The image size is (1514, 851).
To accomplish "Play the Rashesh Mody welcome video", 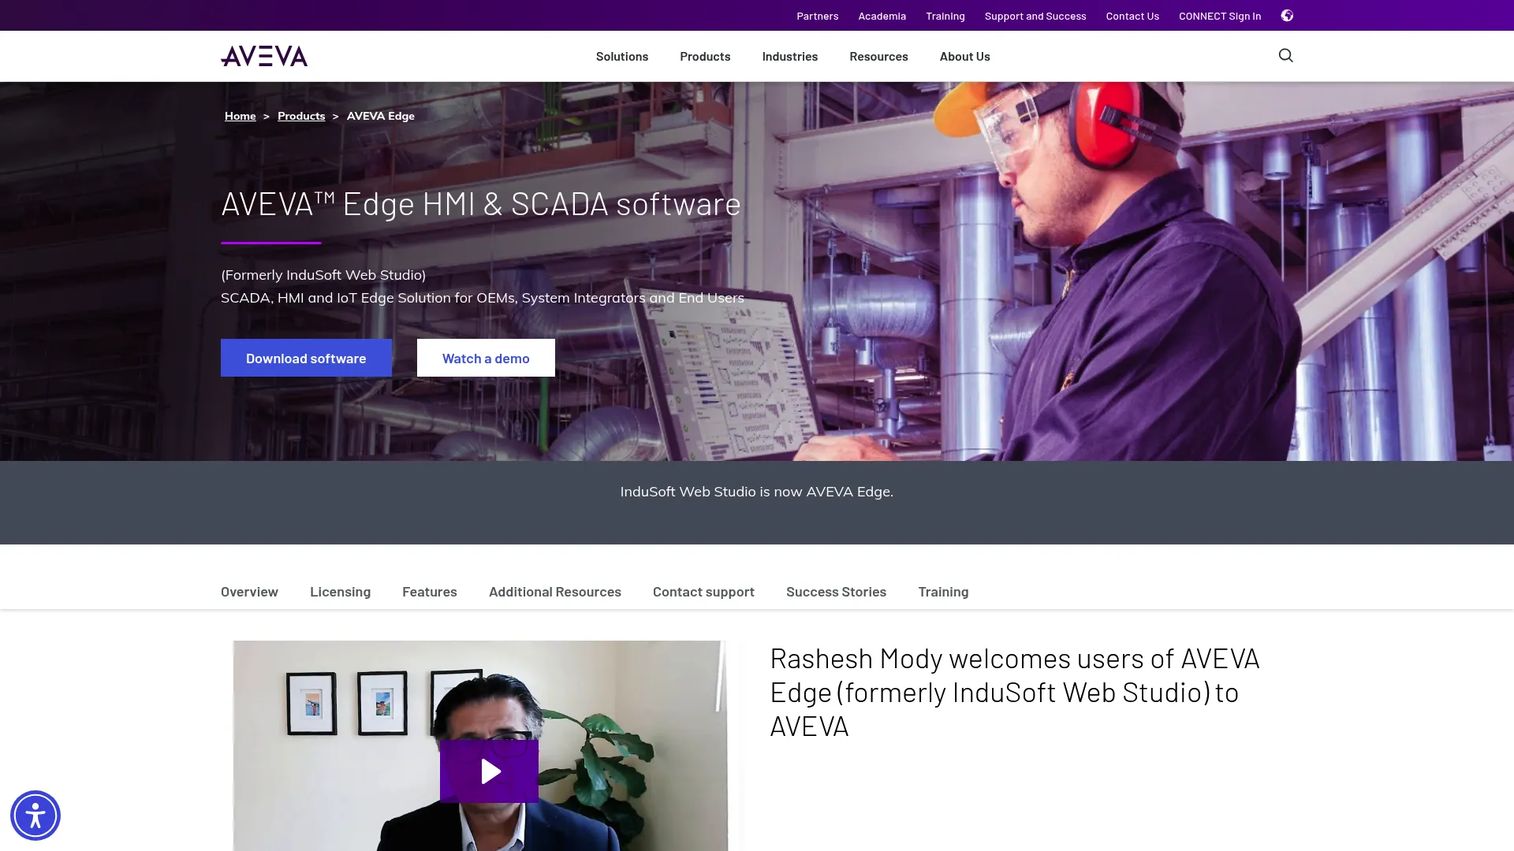I will pos(489,771).
